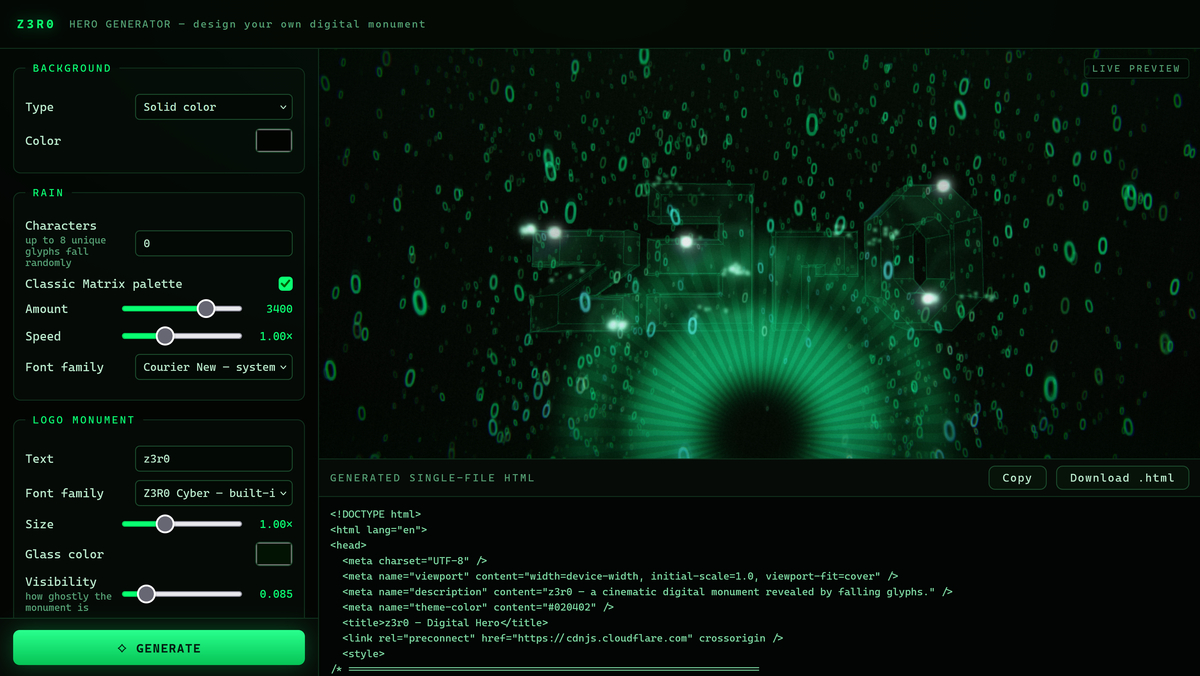Image resolution: width=1200 pixels, height=676 pixels.
Task: Click the <style> code line
Action: [x=363, y=654]
